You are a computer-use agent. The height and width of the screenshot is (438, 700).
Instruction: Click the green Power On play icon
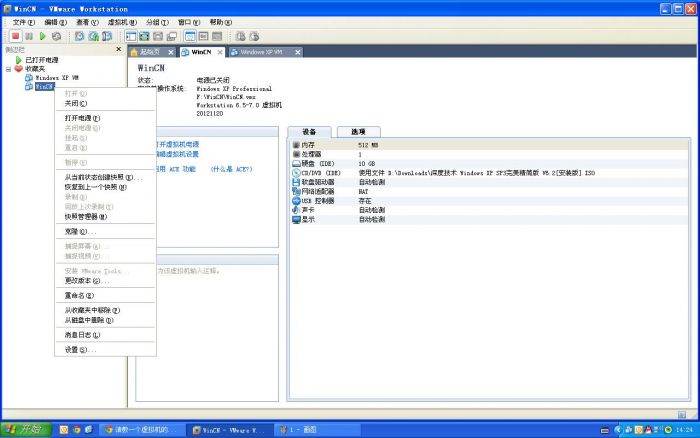(x=43, y=36)
